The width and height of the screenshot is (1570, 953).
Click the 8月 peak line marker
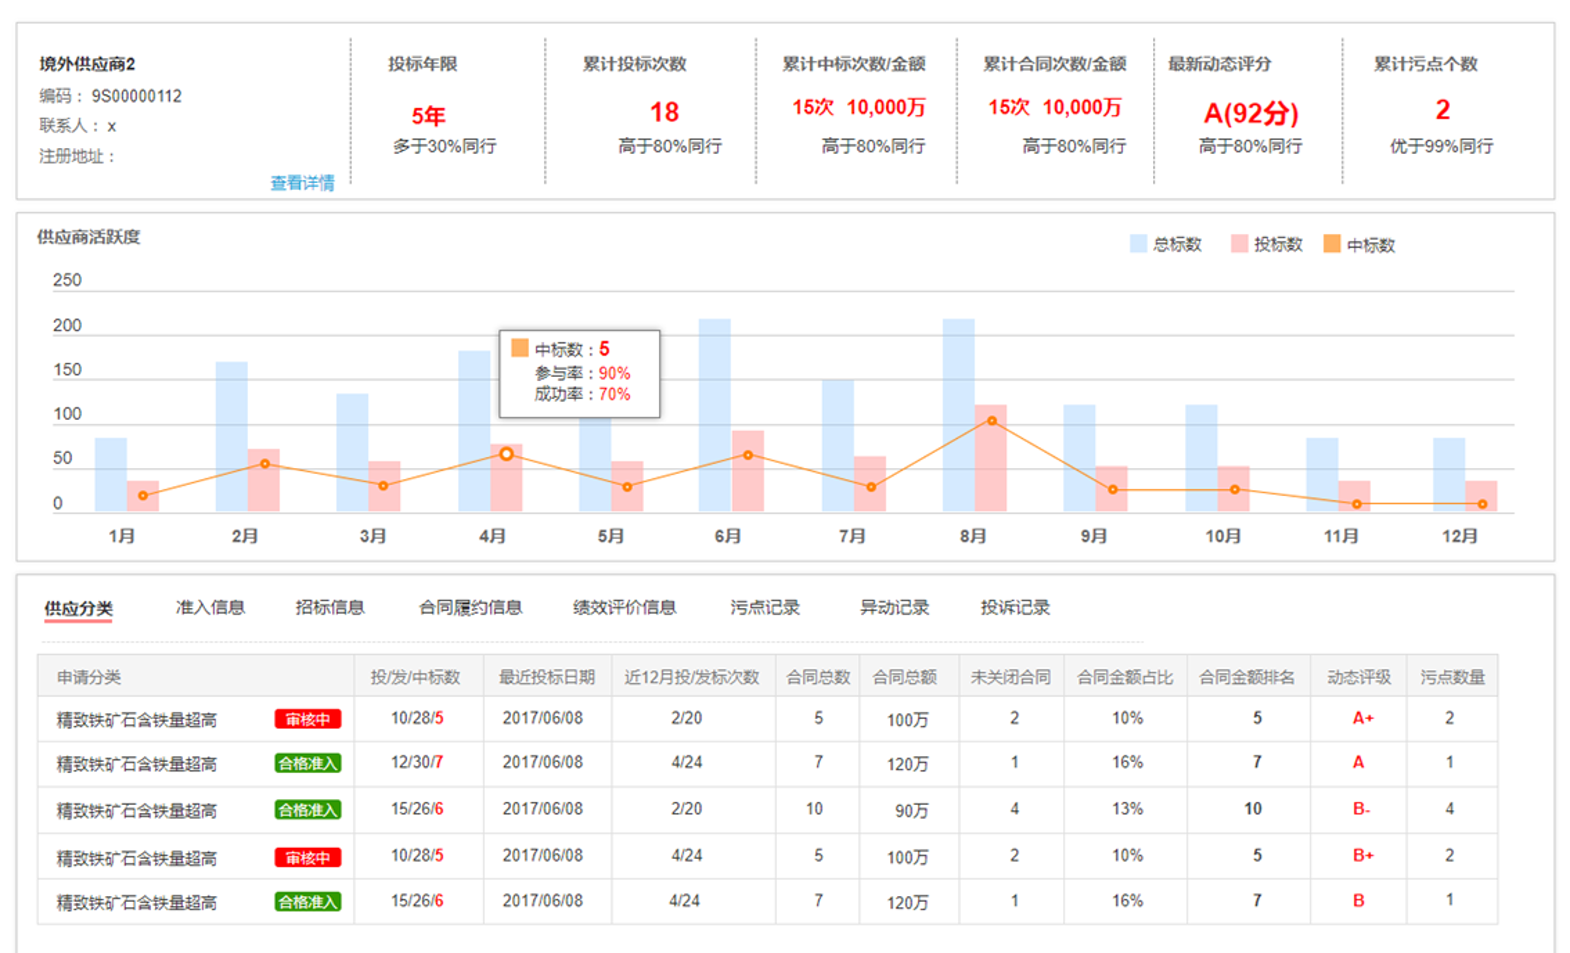(992, 421)
